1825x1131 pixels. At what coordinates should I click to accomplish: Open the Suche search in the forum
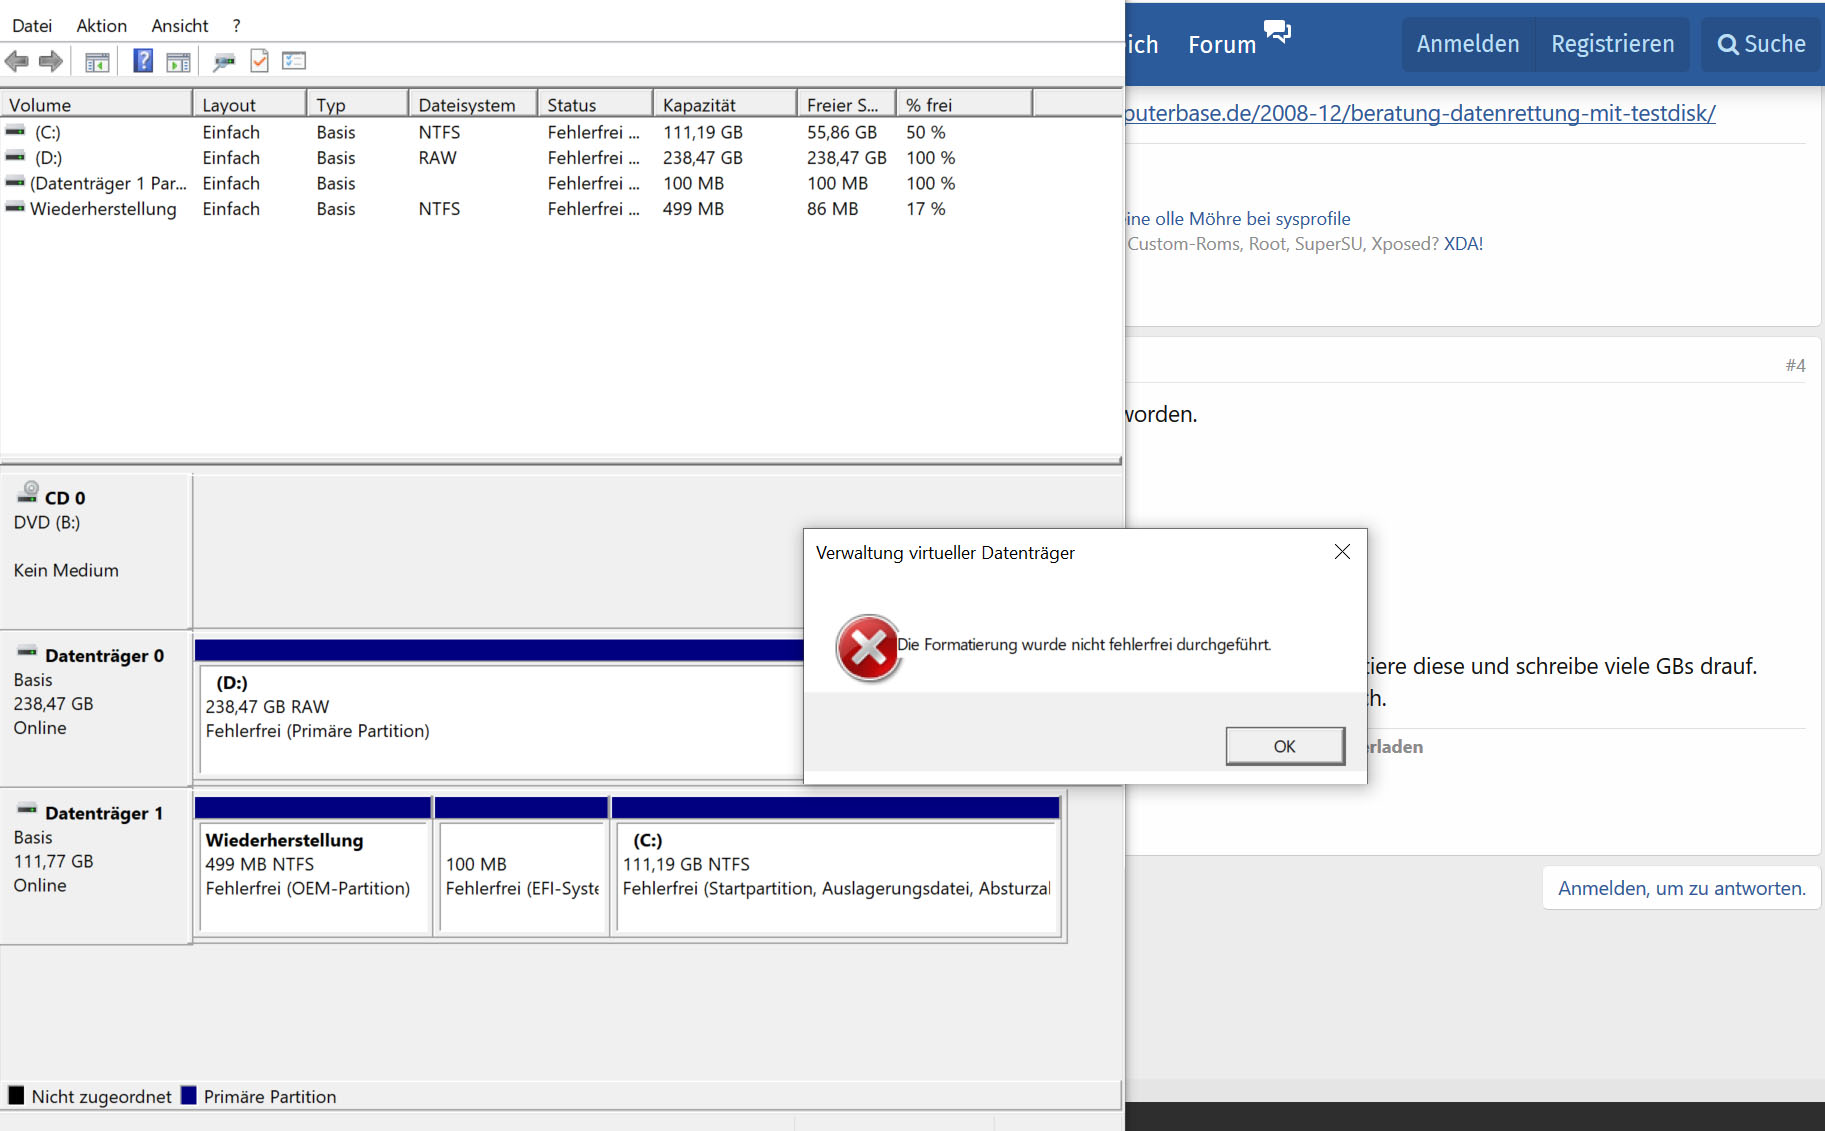(1763, 44)
